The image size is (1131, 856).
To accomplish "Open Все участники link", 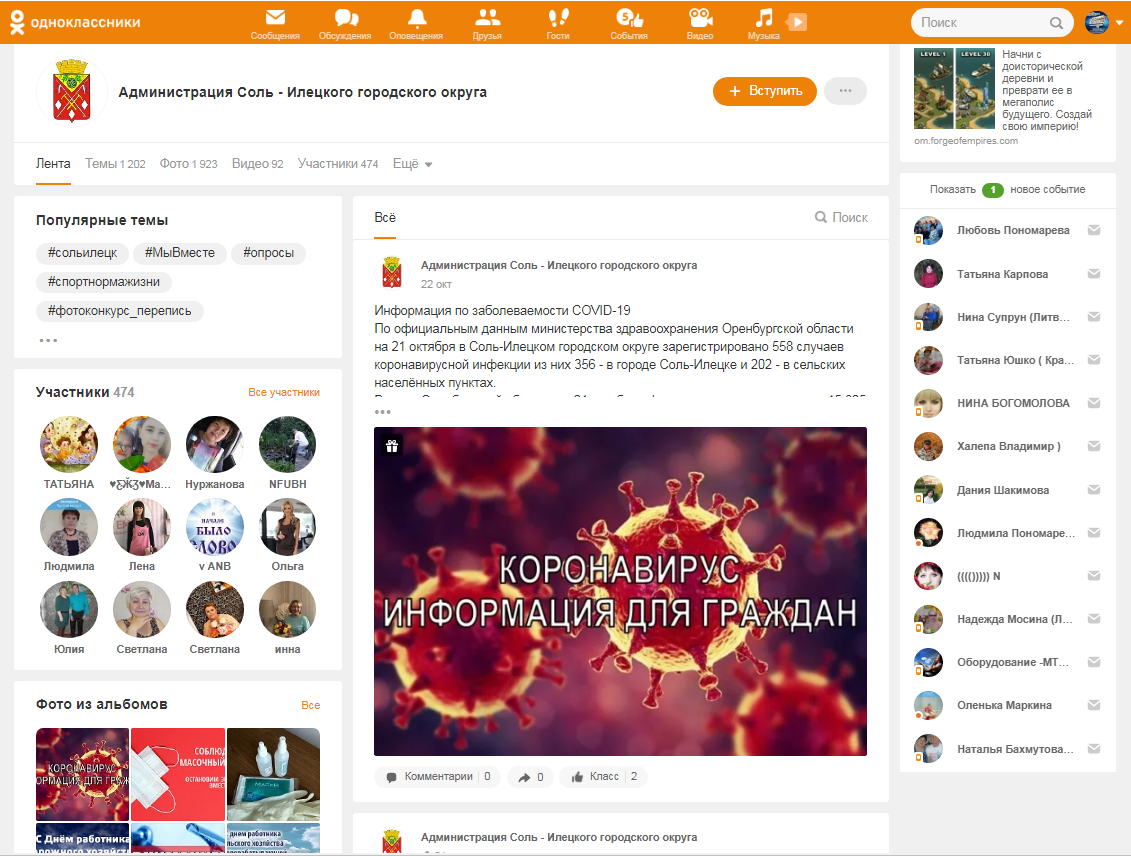I will (x=284, y=393).
